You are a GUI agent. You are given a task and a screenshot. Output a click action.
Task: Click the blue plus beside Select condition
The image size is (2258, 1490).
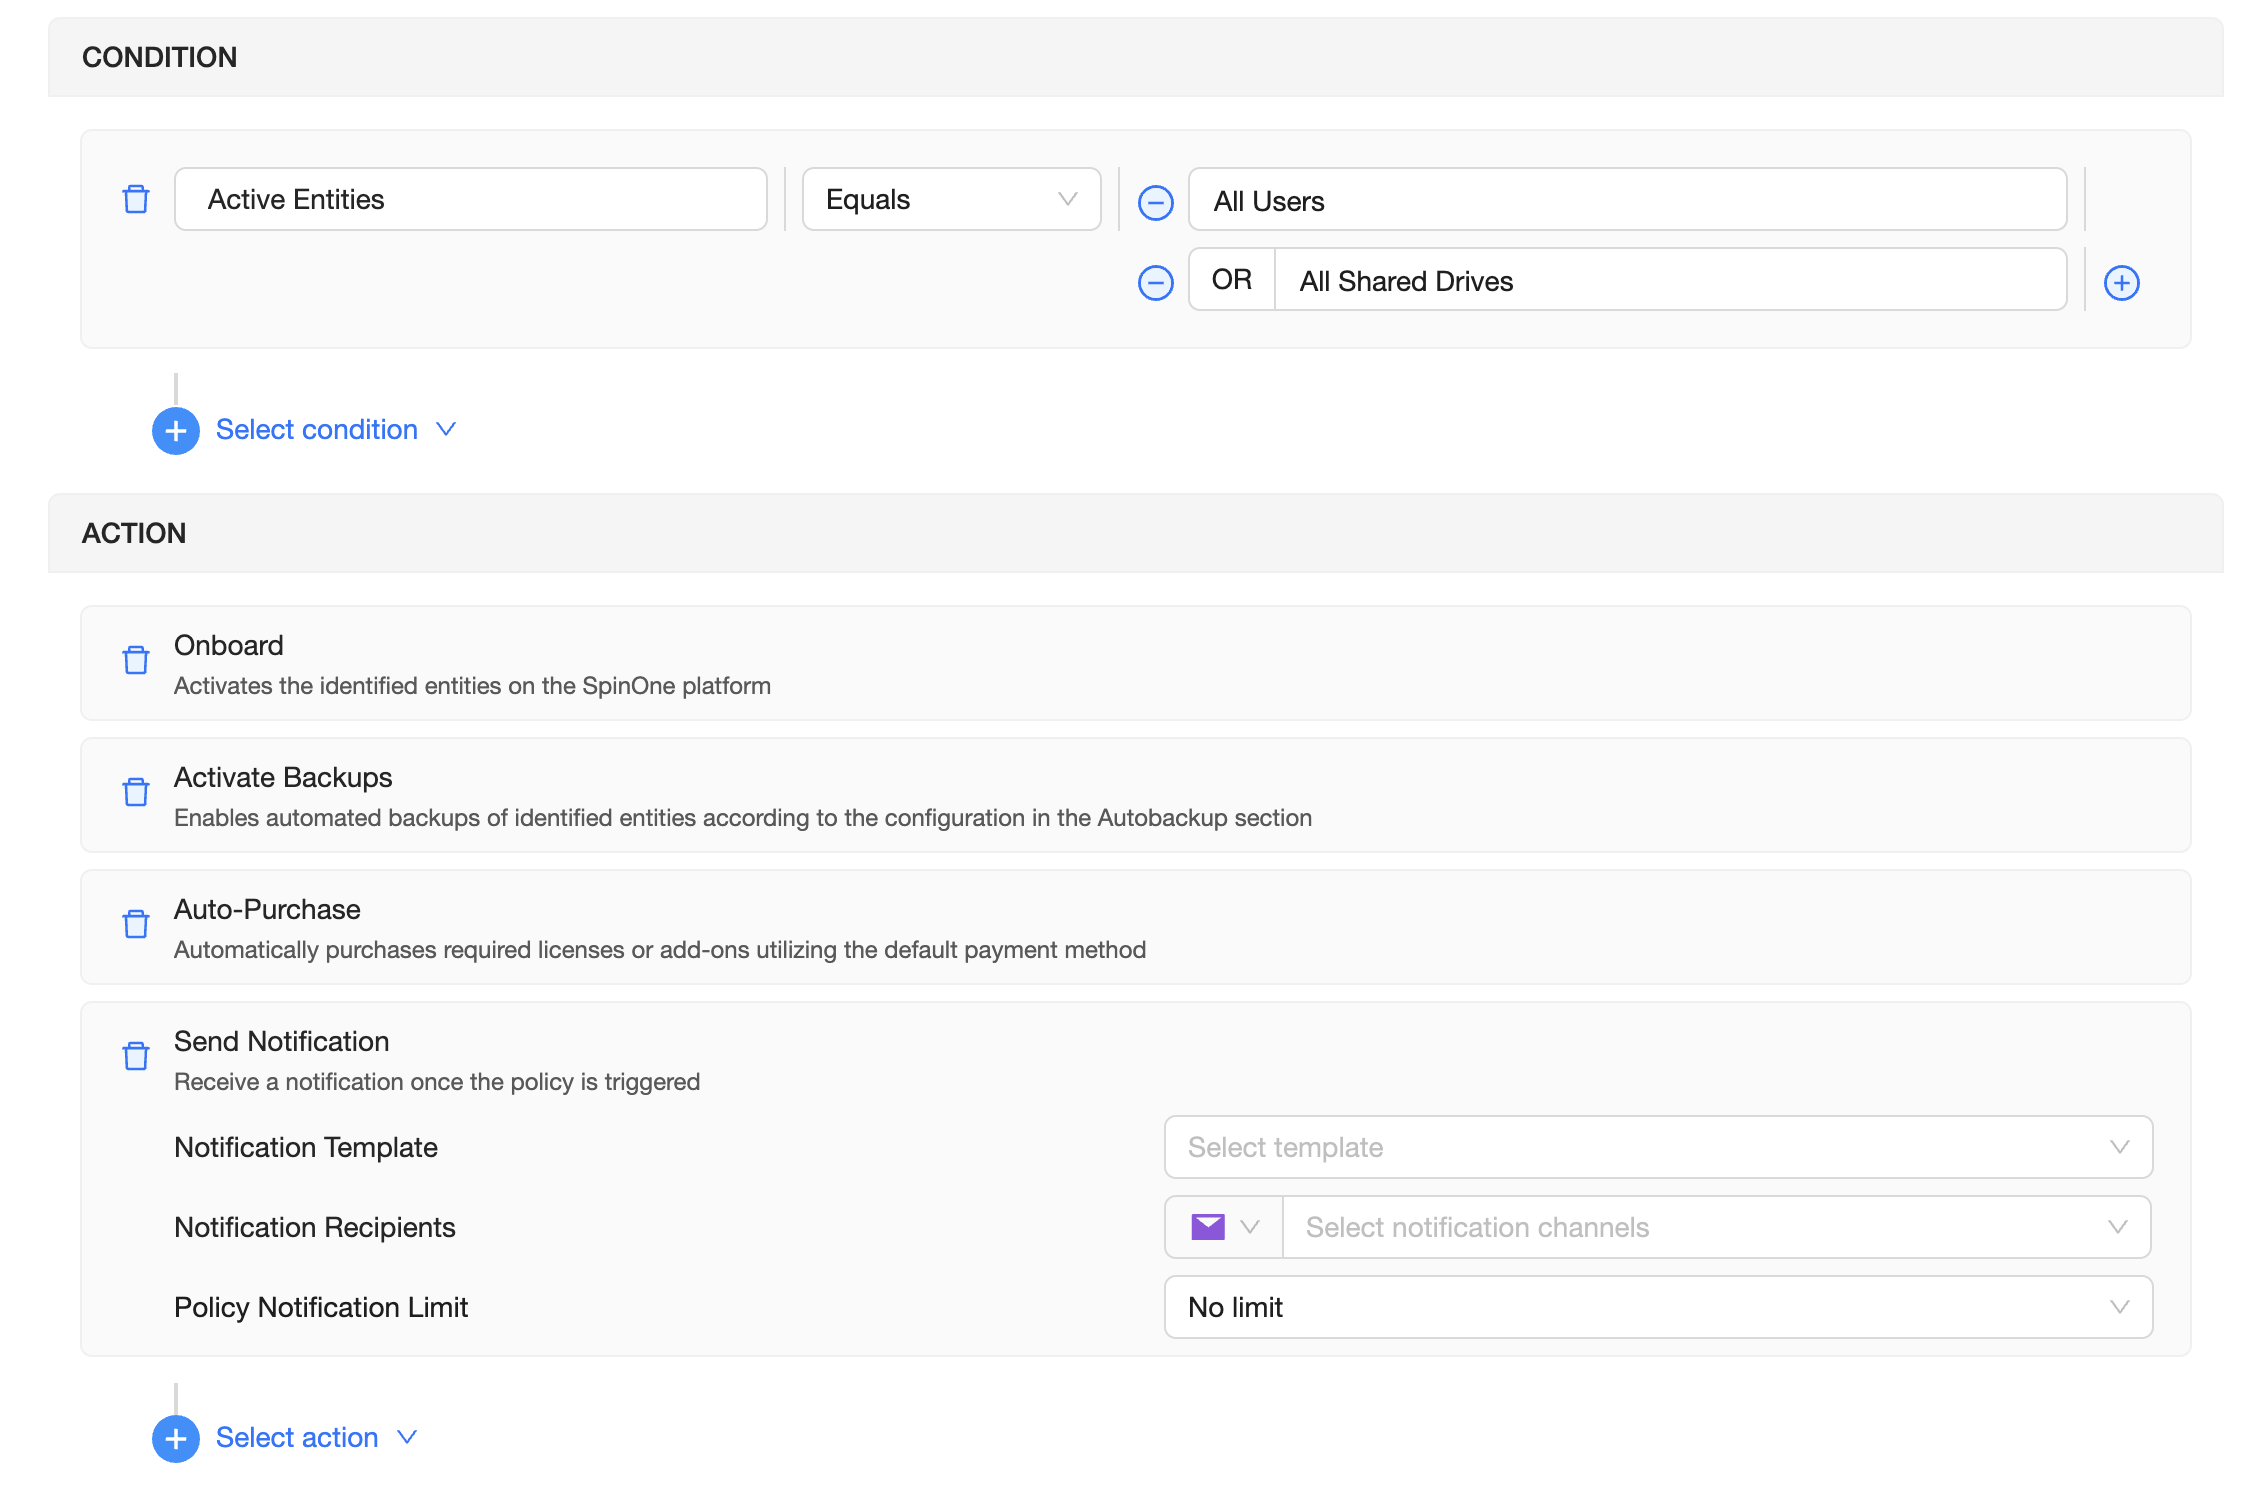point(176,431)
